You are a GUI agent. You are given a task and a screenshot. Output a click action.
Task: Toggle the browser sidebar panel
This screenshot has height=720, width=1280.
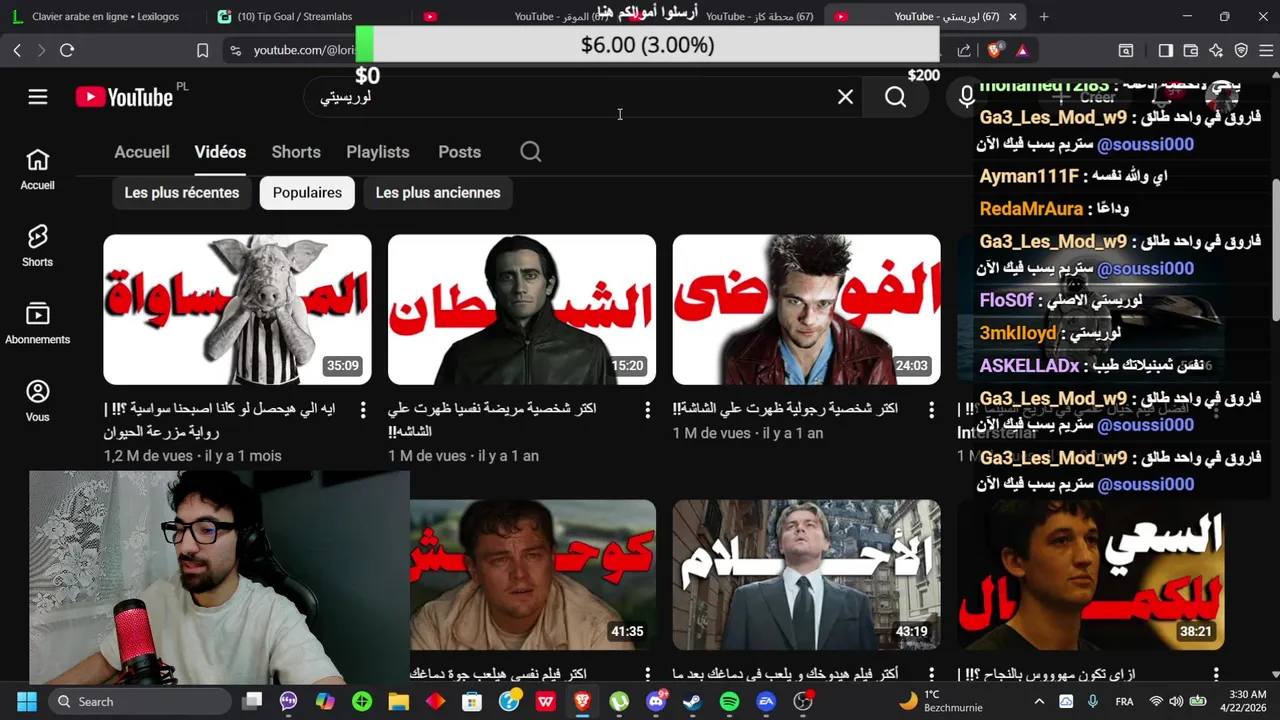[x=1166, y=50]
